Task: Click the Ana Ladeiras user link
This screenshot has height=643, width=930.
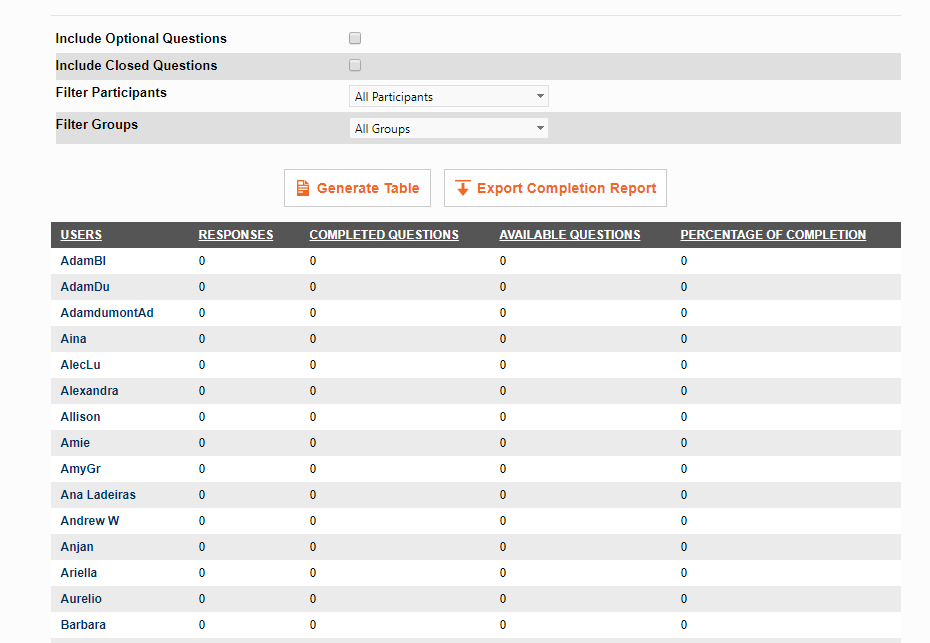Action: coord(98,495)
